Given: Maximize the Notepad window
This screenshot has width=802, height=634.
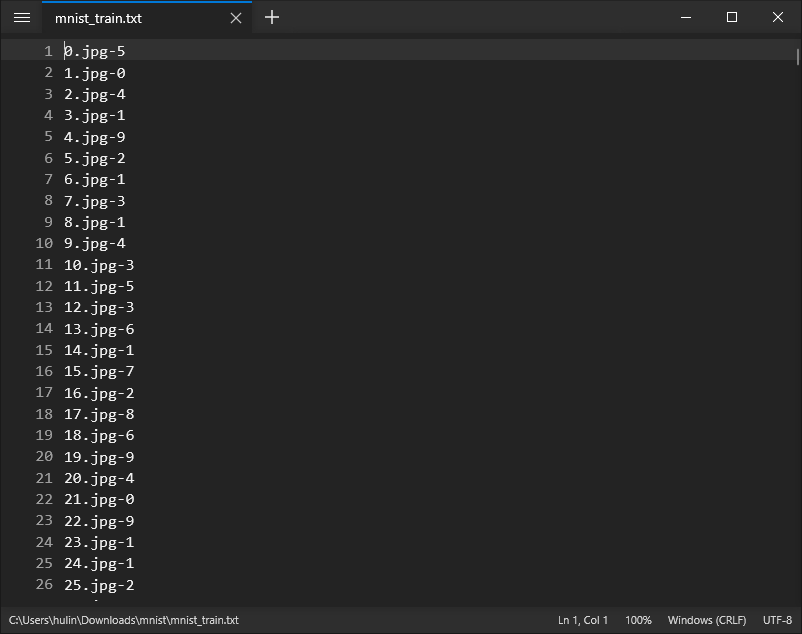Looking at the screenshot, I should (731, 17).
